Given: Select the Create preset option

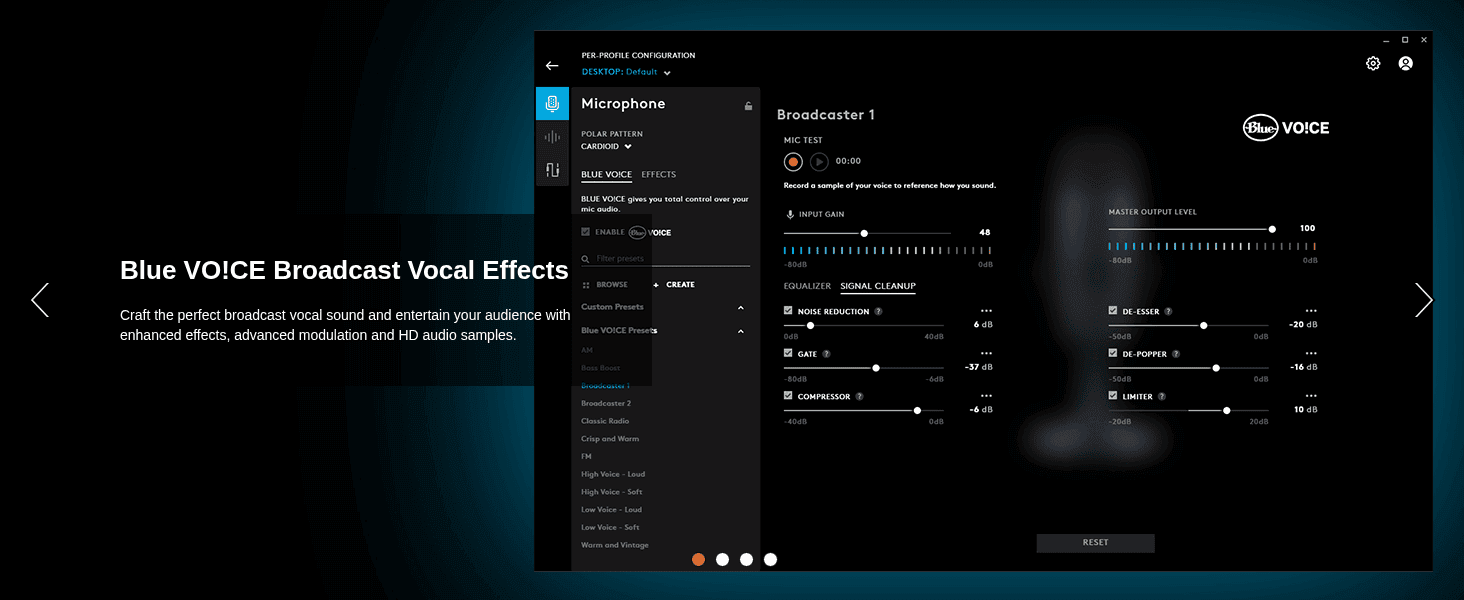Looking at the screenshot, I should click(674, 285).
